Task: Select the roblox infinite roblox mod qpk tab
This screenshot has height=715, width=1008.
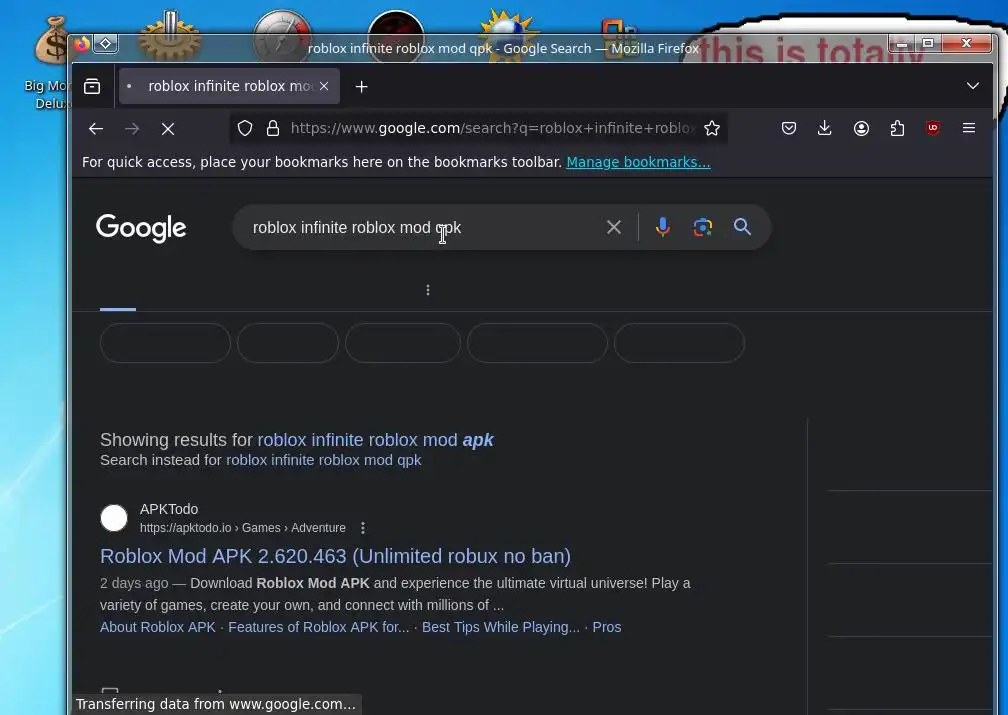Action: (229, 86)
